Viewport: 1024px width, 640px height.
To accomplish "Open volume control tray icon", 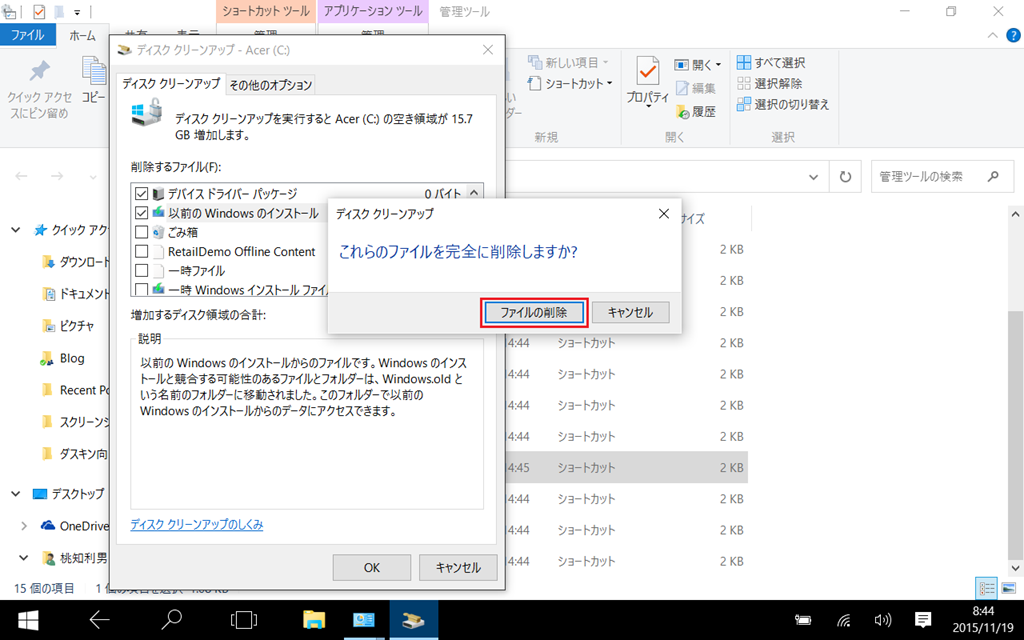I will [883, 620].
